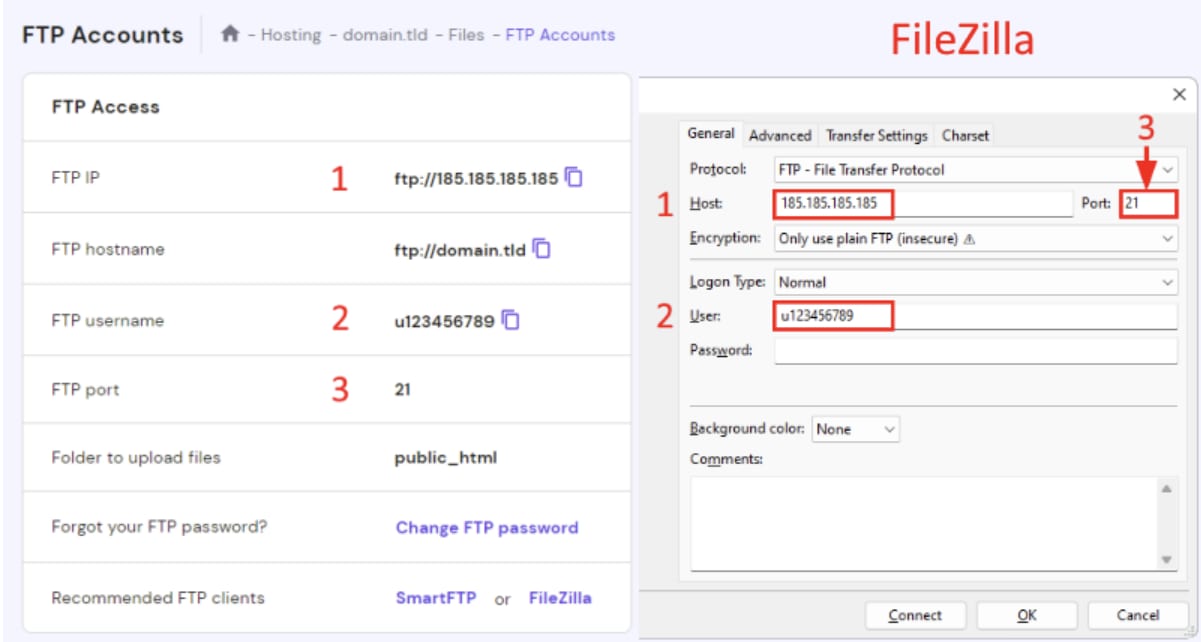Cancel the site manager dialog
The height and width of the screenshot is (642, 1201).
click(x=1138, y=615)
